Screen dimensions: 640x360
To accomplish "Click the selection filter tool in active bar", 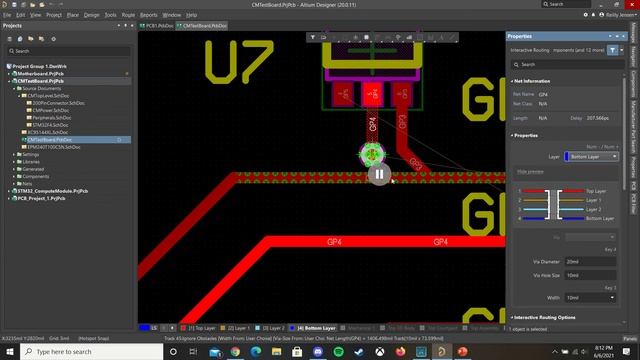I will (324, 37).
